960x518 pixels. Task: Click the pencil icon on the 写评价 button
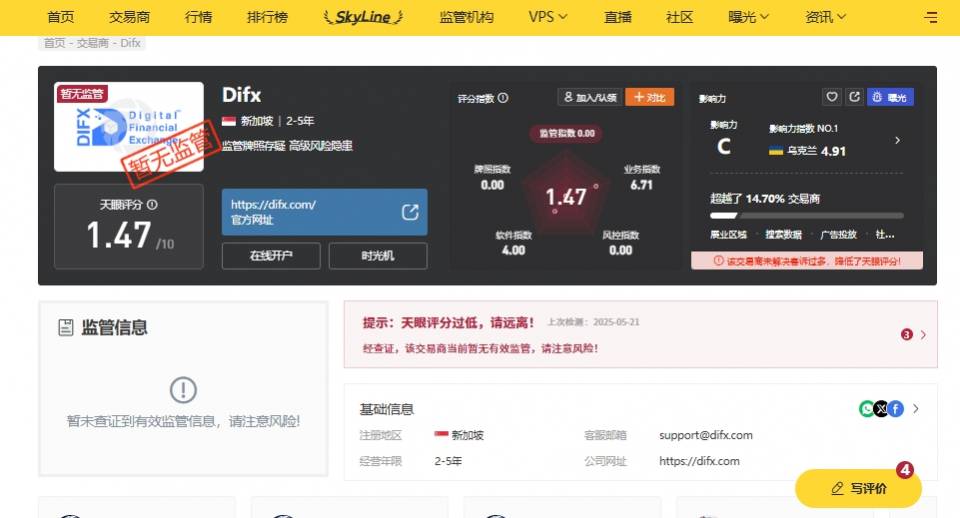click(837, 489)
